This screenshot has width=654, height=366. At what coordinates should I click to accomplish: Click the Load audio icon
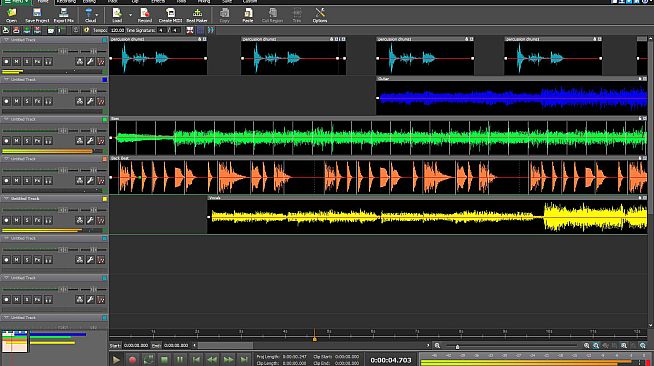tap(117, 15)
